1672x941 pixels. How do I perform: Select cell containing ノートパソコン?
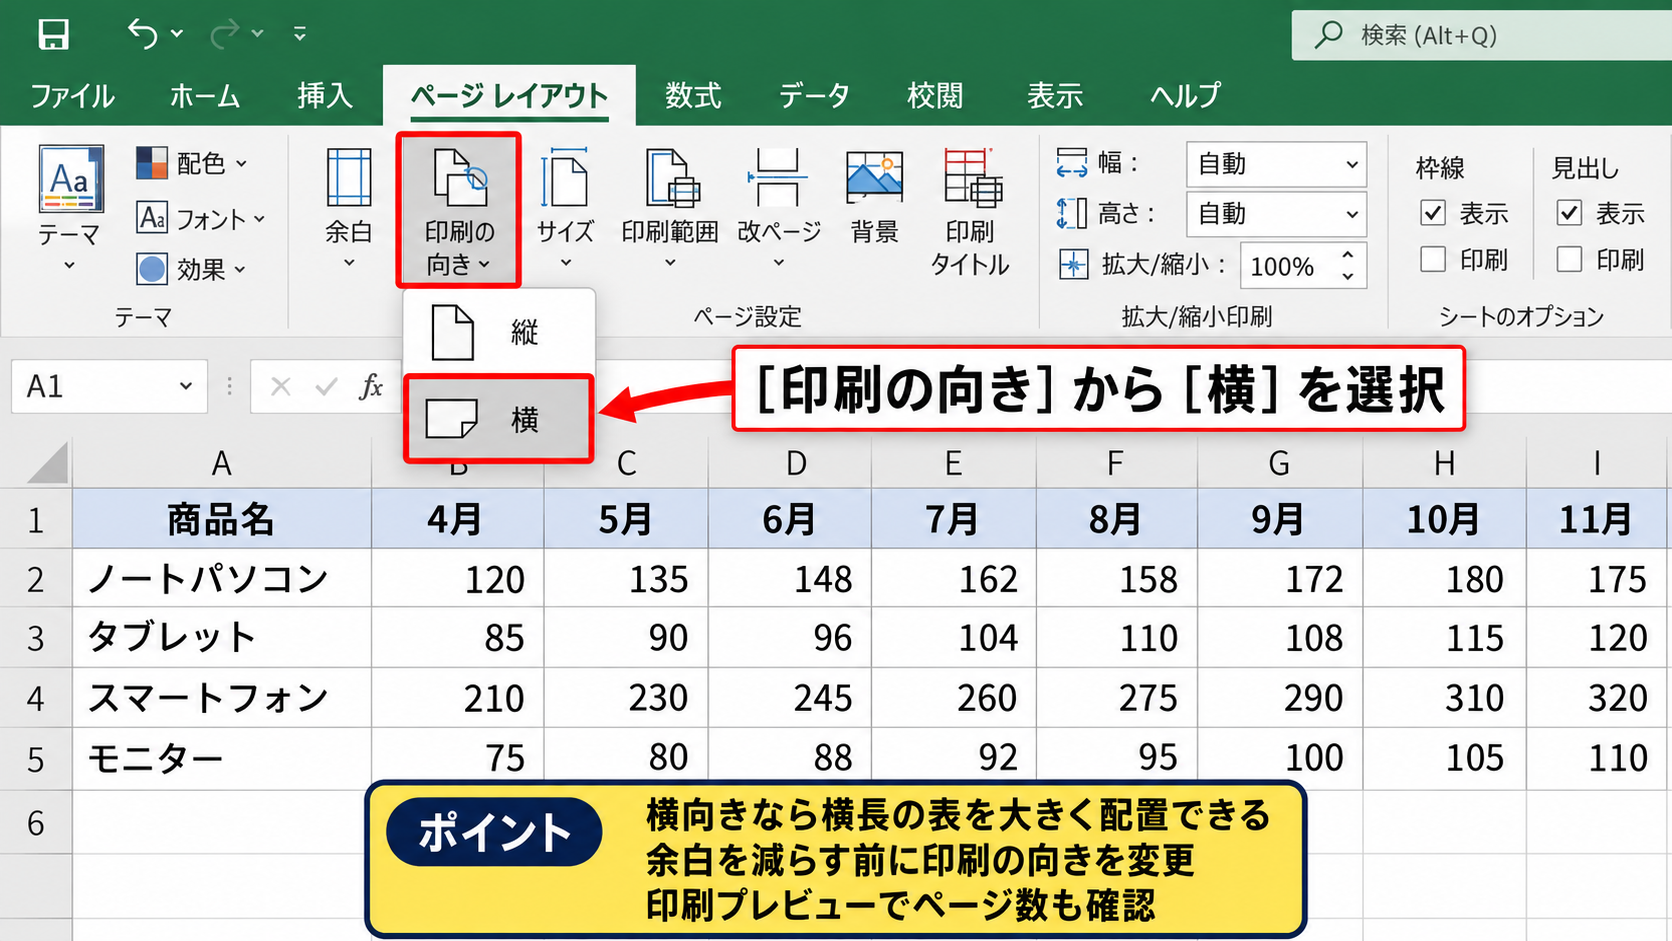click(x=222, y=579)
